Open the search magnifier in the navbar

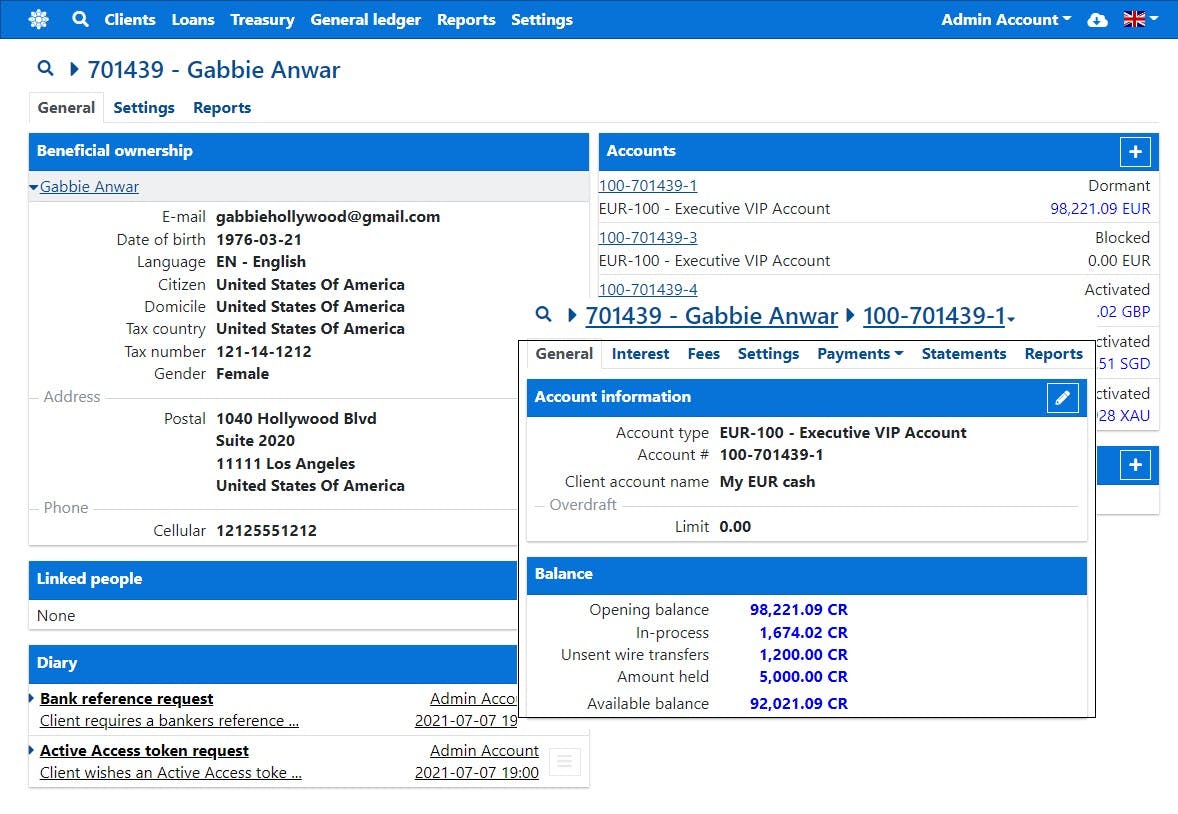click(x=80, y=20)
